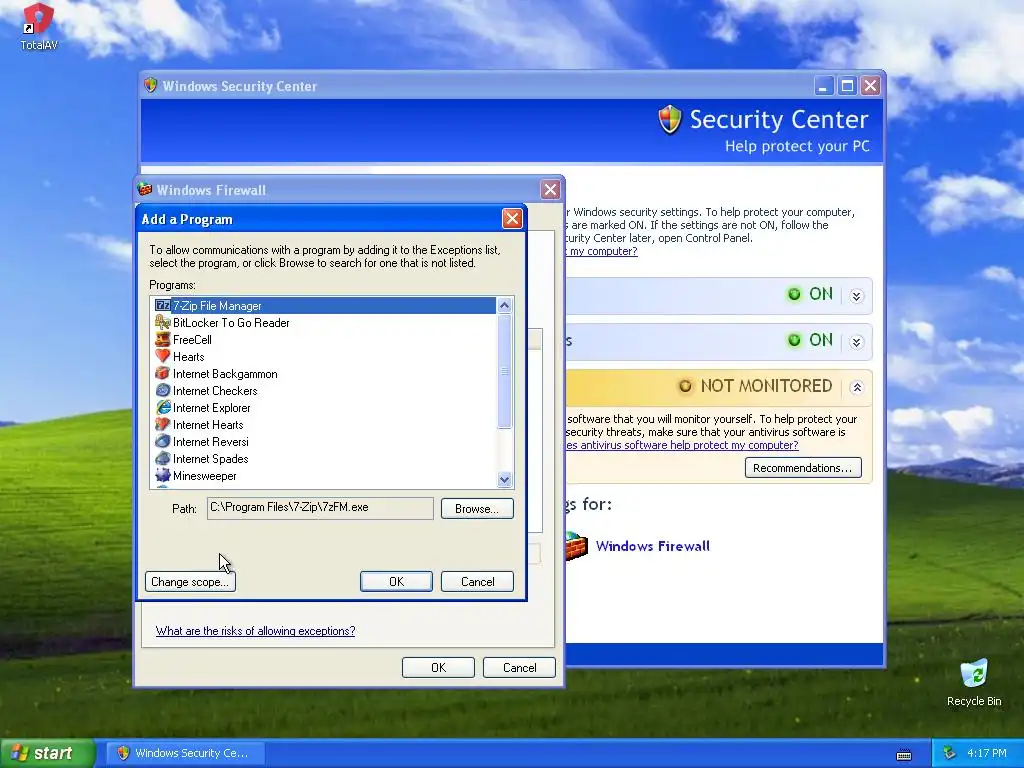Confirm Add a Program with OK
The image size is (1024, 768).
pyautogui.click(x=396, y=582)
